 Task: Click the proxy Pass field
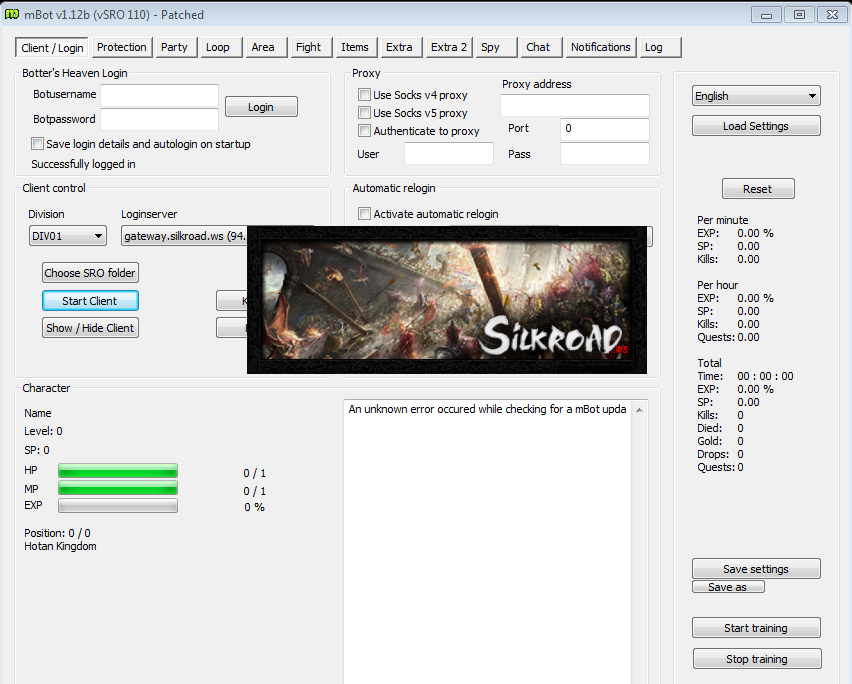coord(605,154)
